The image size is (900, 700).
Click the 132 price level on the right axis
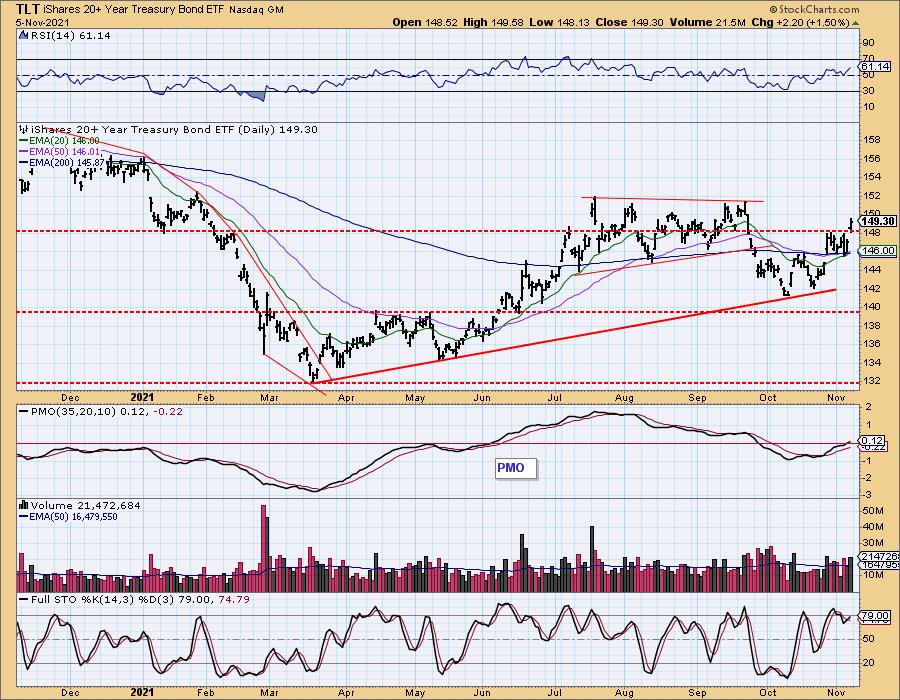click(872, 381)
